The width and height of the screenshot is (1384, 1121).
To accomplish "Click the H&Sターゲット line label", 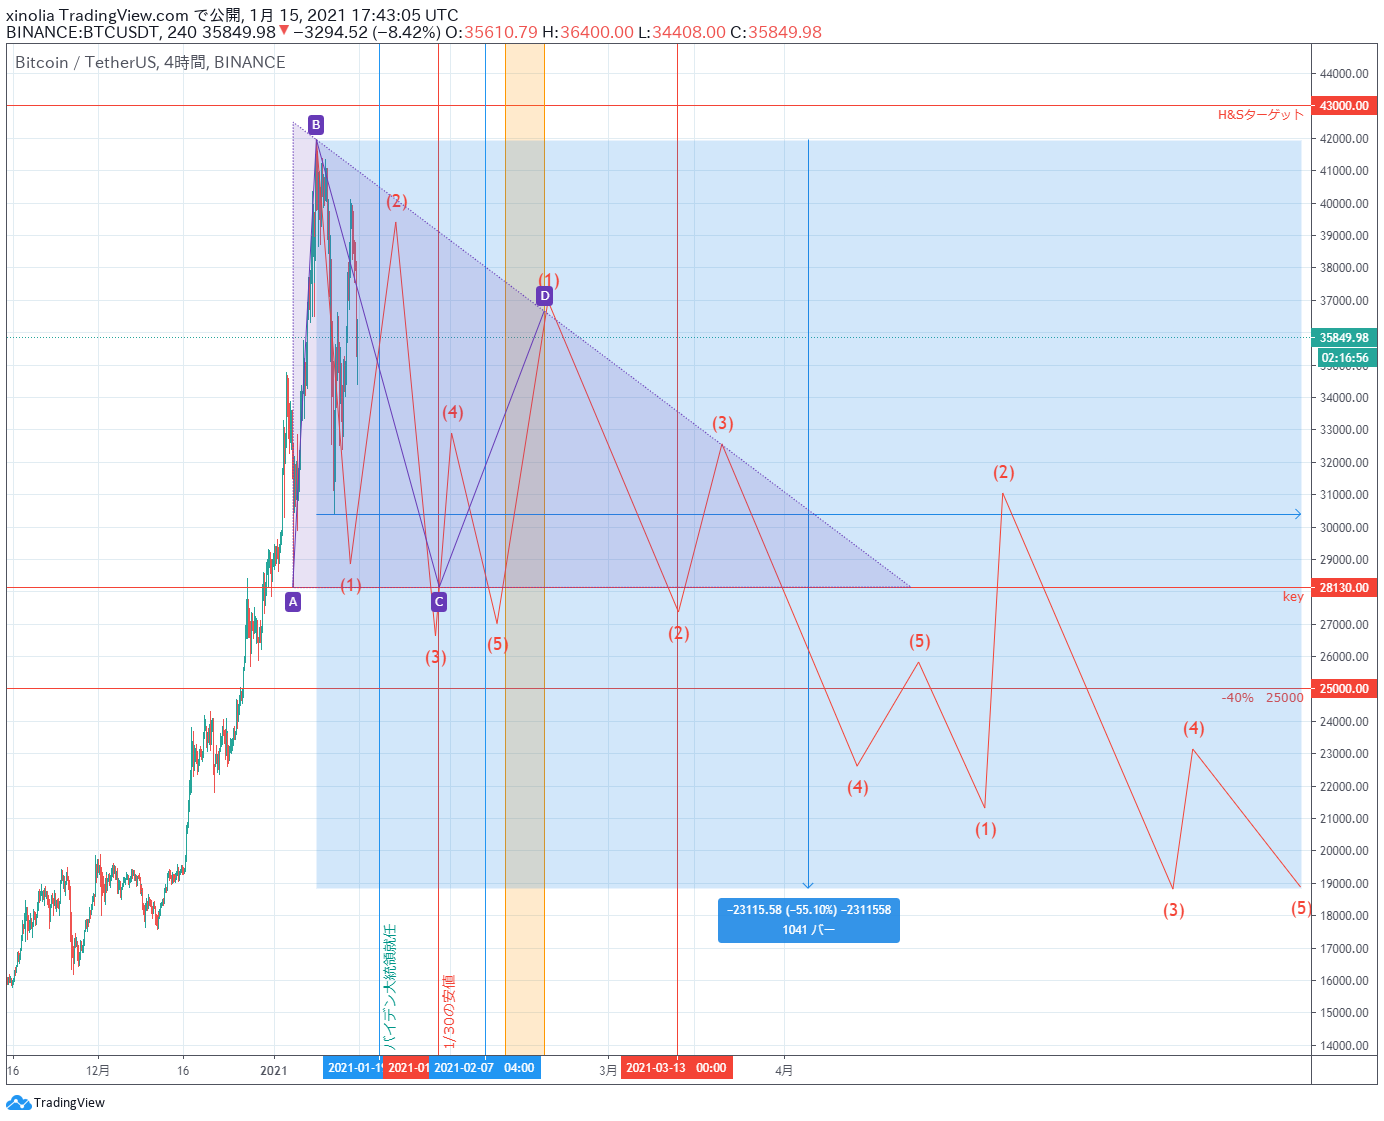I will 1261,115.
